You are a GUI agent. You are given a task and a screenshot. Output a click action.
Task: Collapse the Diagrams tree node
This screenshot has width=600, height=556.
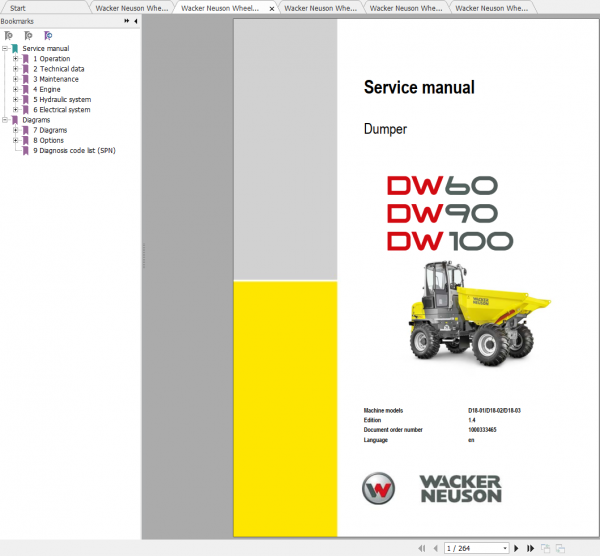pos(5,120)
